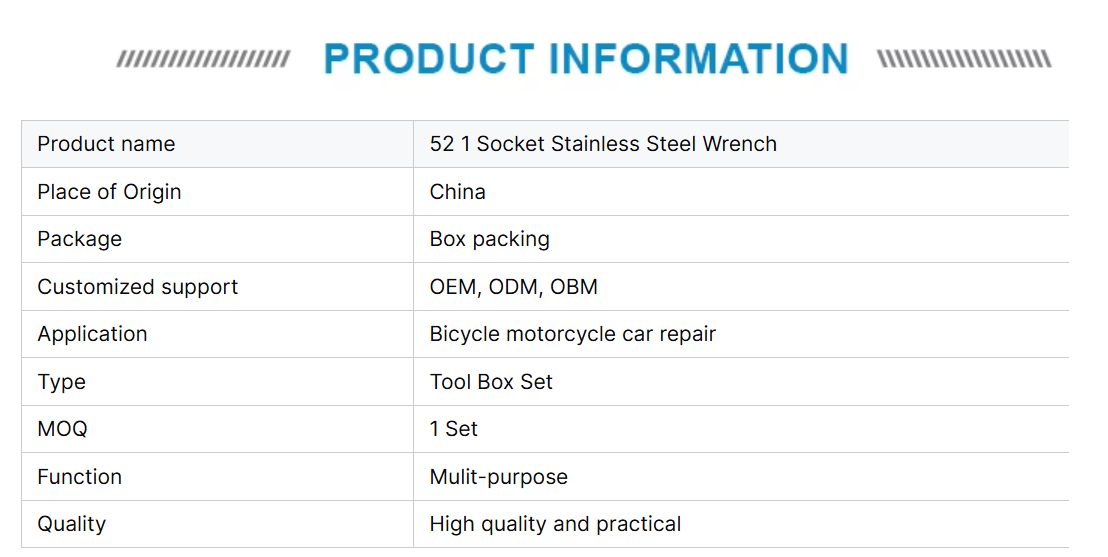Screen dimensions: 1108x557
Task: Click the 'Customized support' label
Action: (138, 287)
